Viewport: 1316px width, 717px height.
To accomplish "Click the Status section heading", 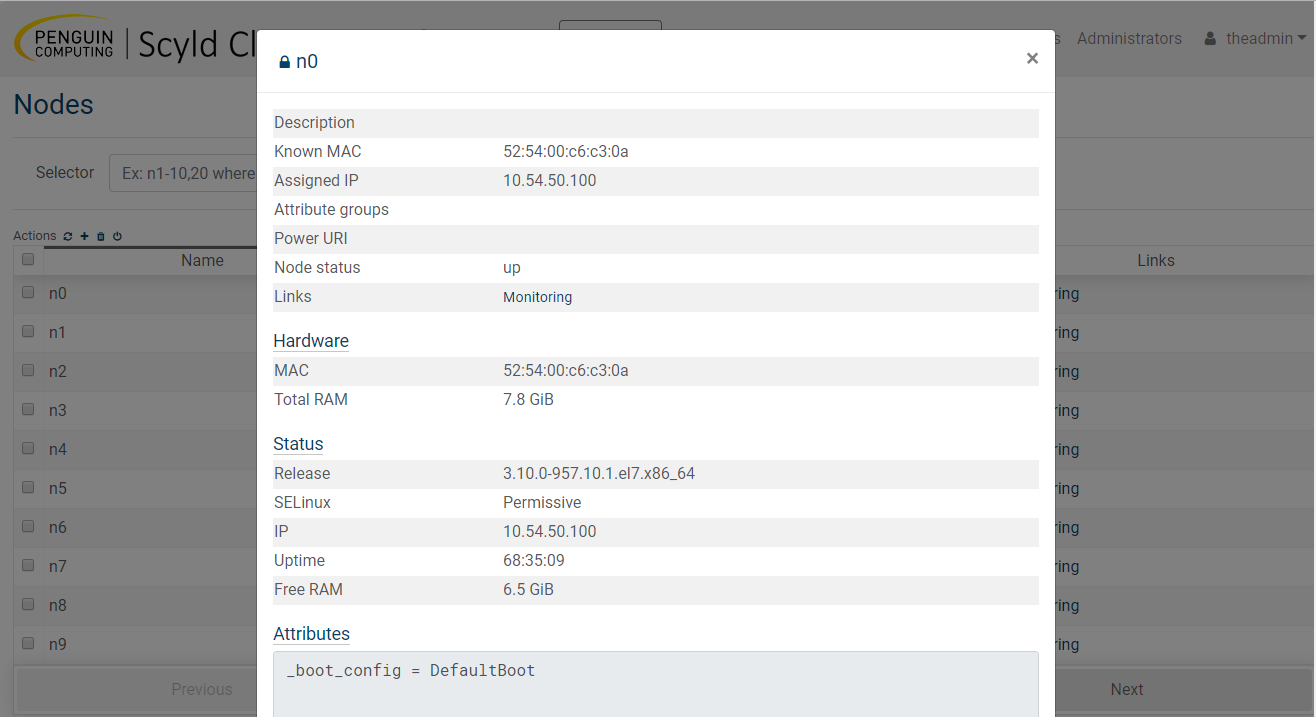I will click(x=298, y=444).
